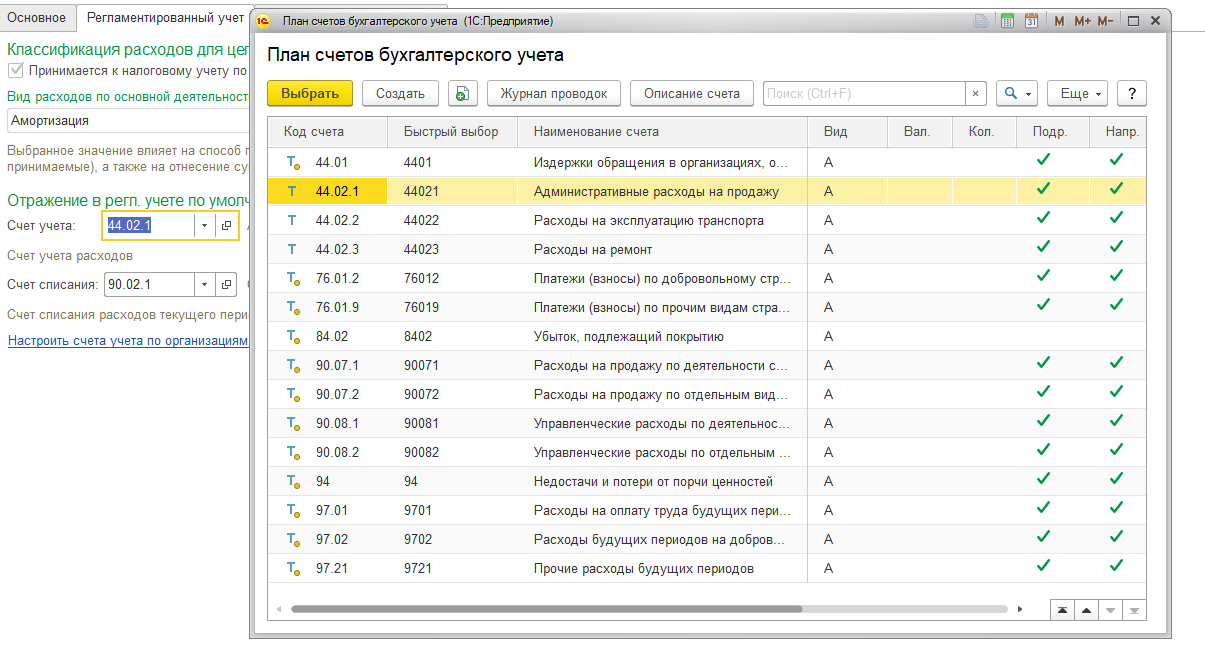Clear the search field with the × button

976,93
